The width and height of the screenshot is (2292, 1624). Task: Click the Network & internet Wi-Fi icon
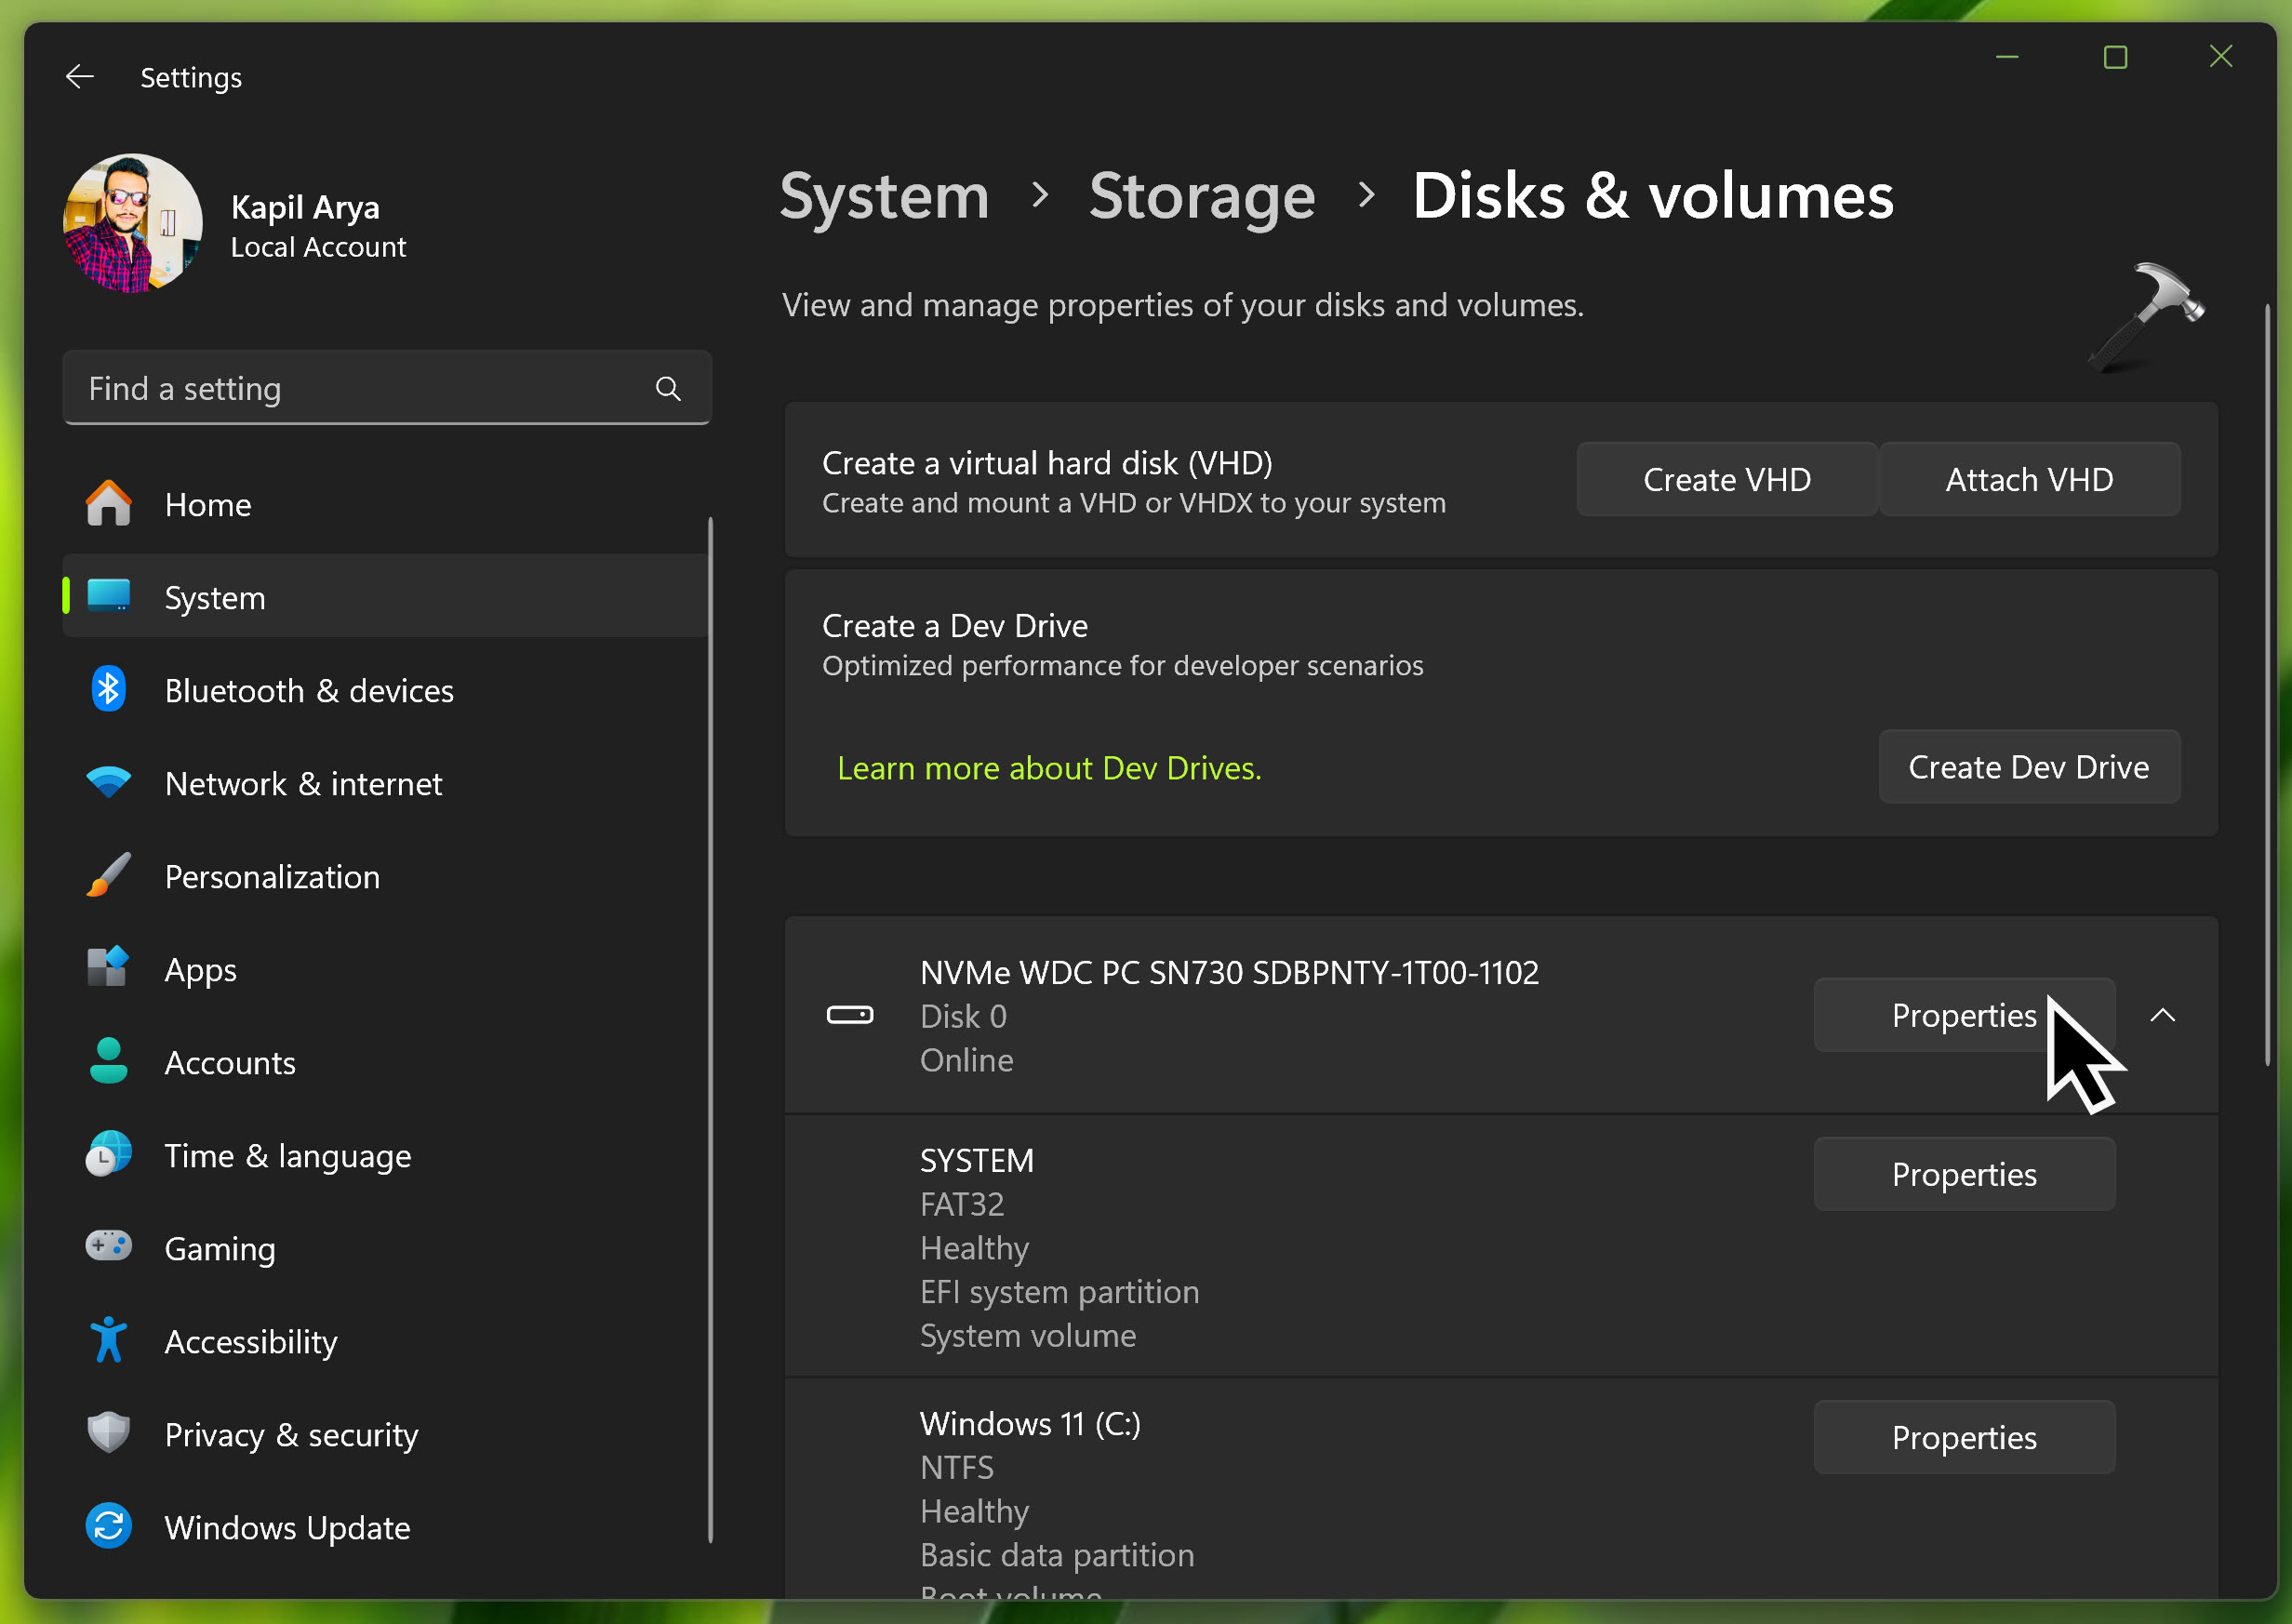[x=108, y=783]
